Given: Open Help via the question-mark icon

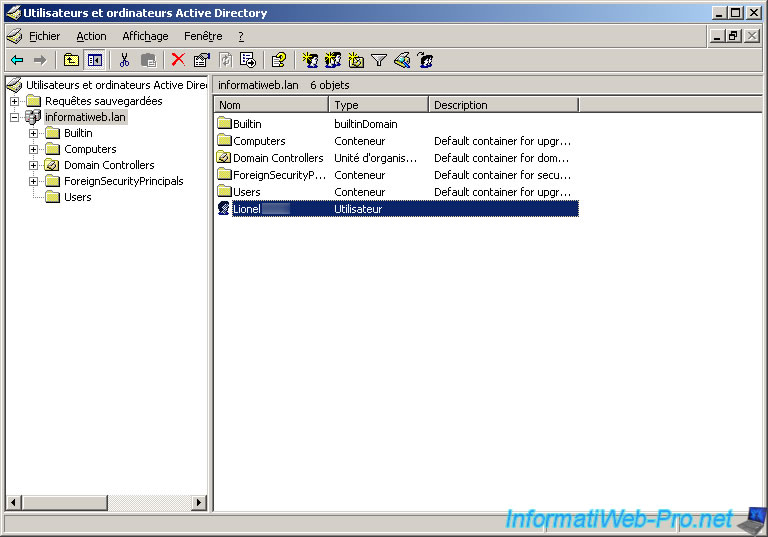Looking at the screenshot, I should click(279, 60).
